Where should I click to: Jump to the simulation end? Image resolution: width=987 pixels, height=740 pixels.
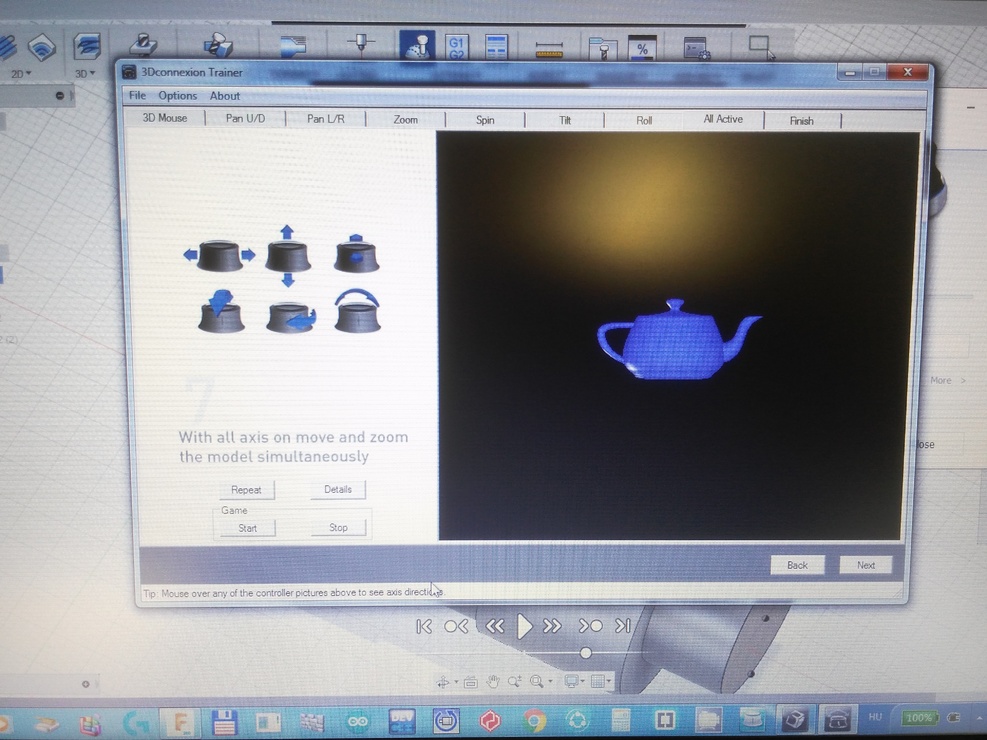pos(623,625)
